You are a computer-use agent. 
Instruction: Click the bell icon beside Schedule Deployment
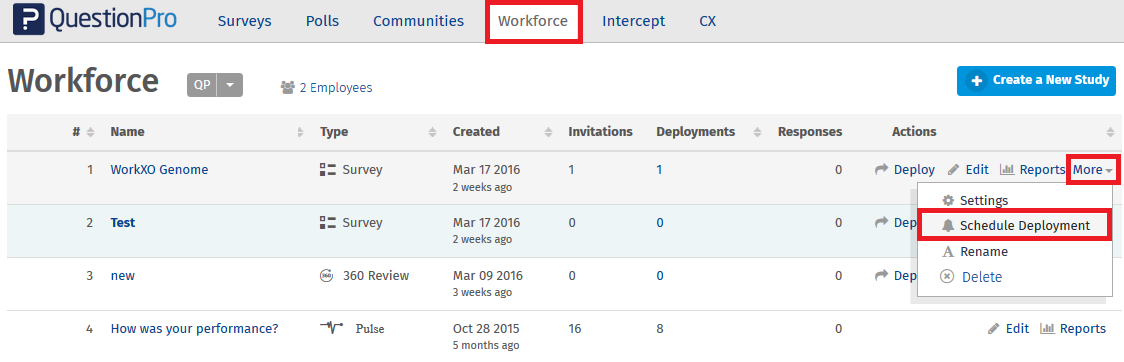click(x=948, y=226)
